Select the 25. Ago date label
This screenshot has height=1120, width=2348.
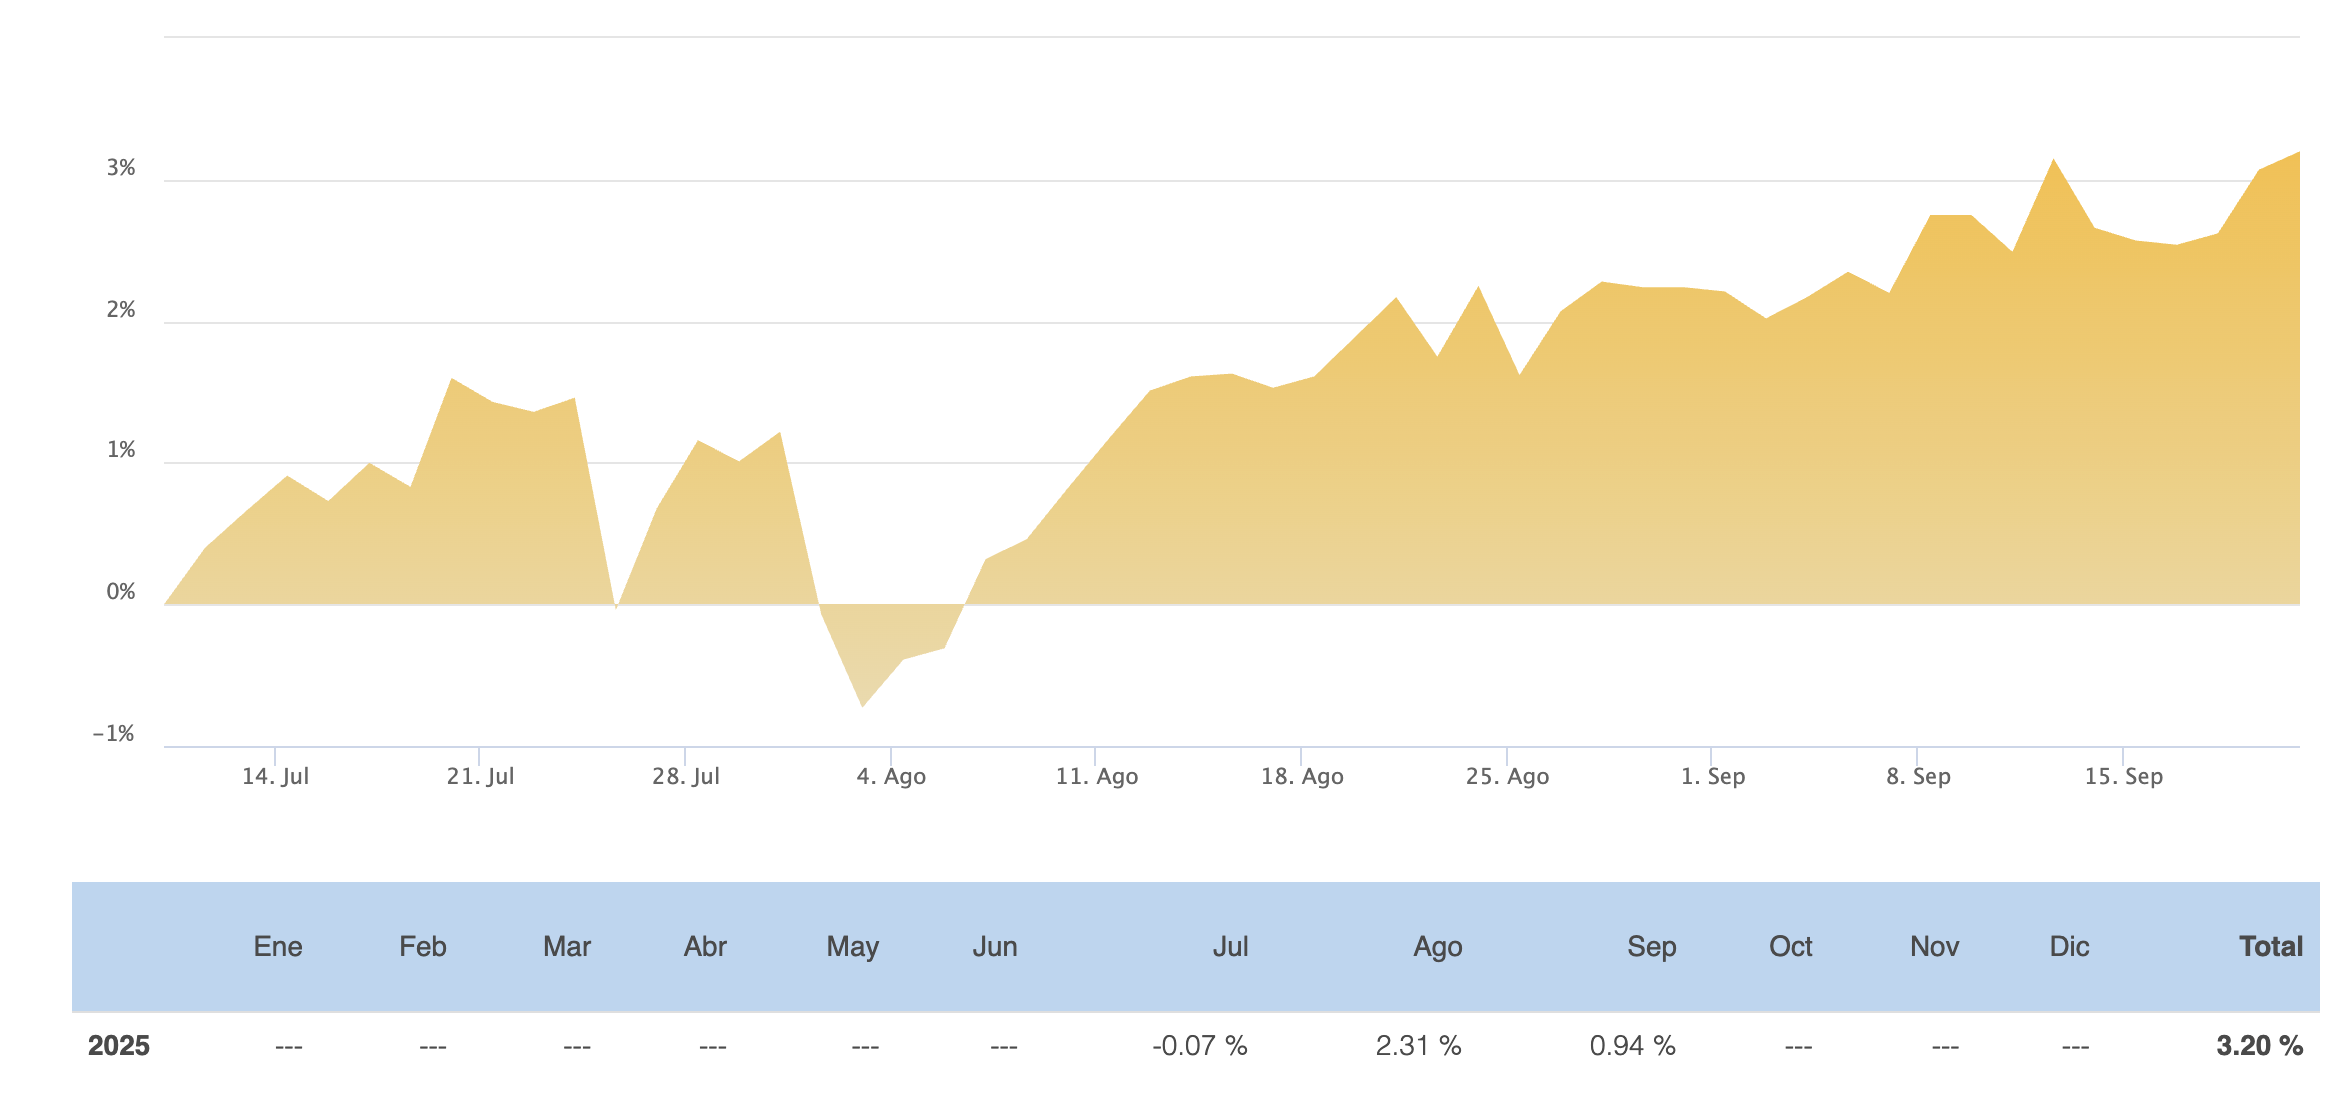click(x=1507, y=776)
